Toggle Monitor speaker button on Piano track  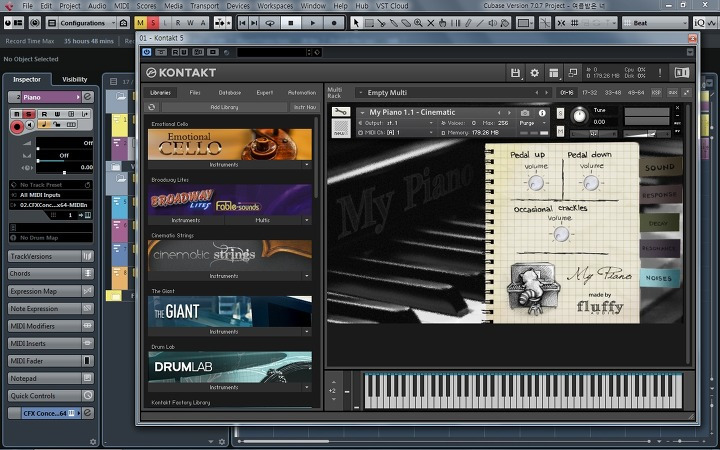point(30,125)
